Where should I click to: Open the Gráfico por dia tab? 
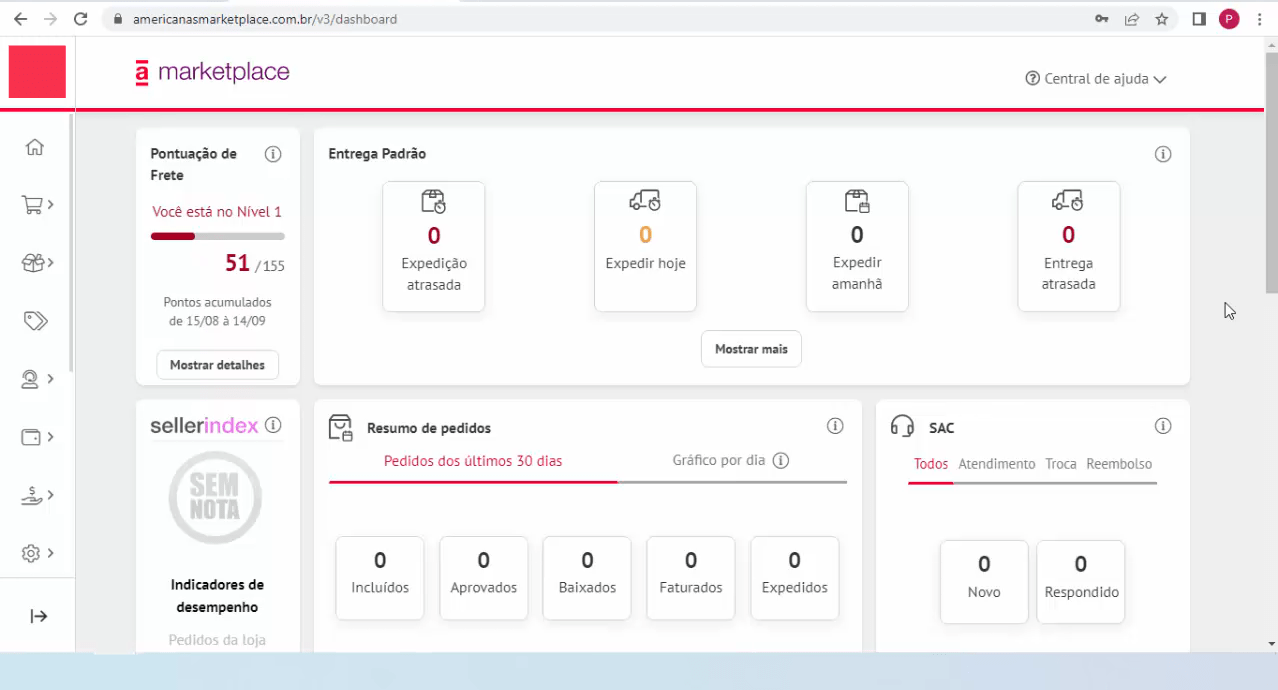pyautogui.click(x=720, y=461)
